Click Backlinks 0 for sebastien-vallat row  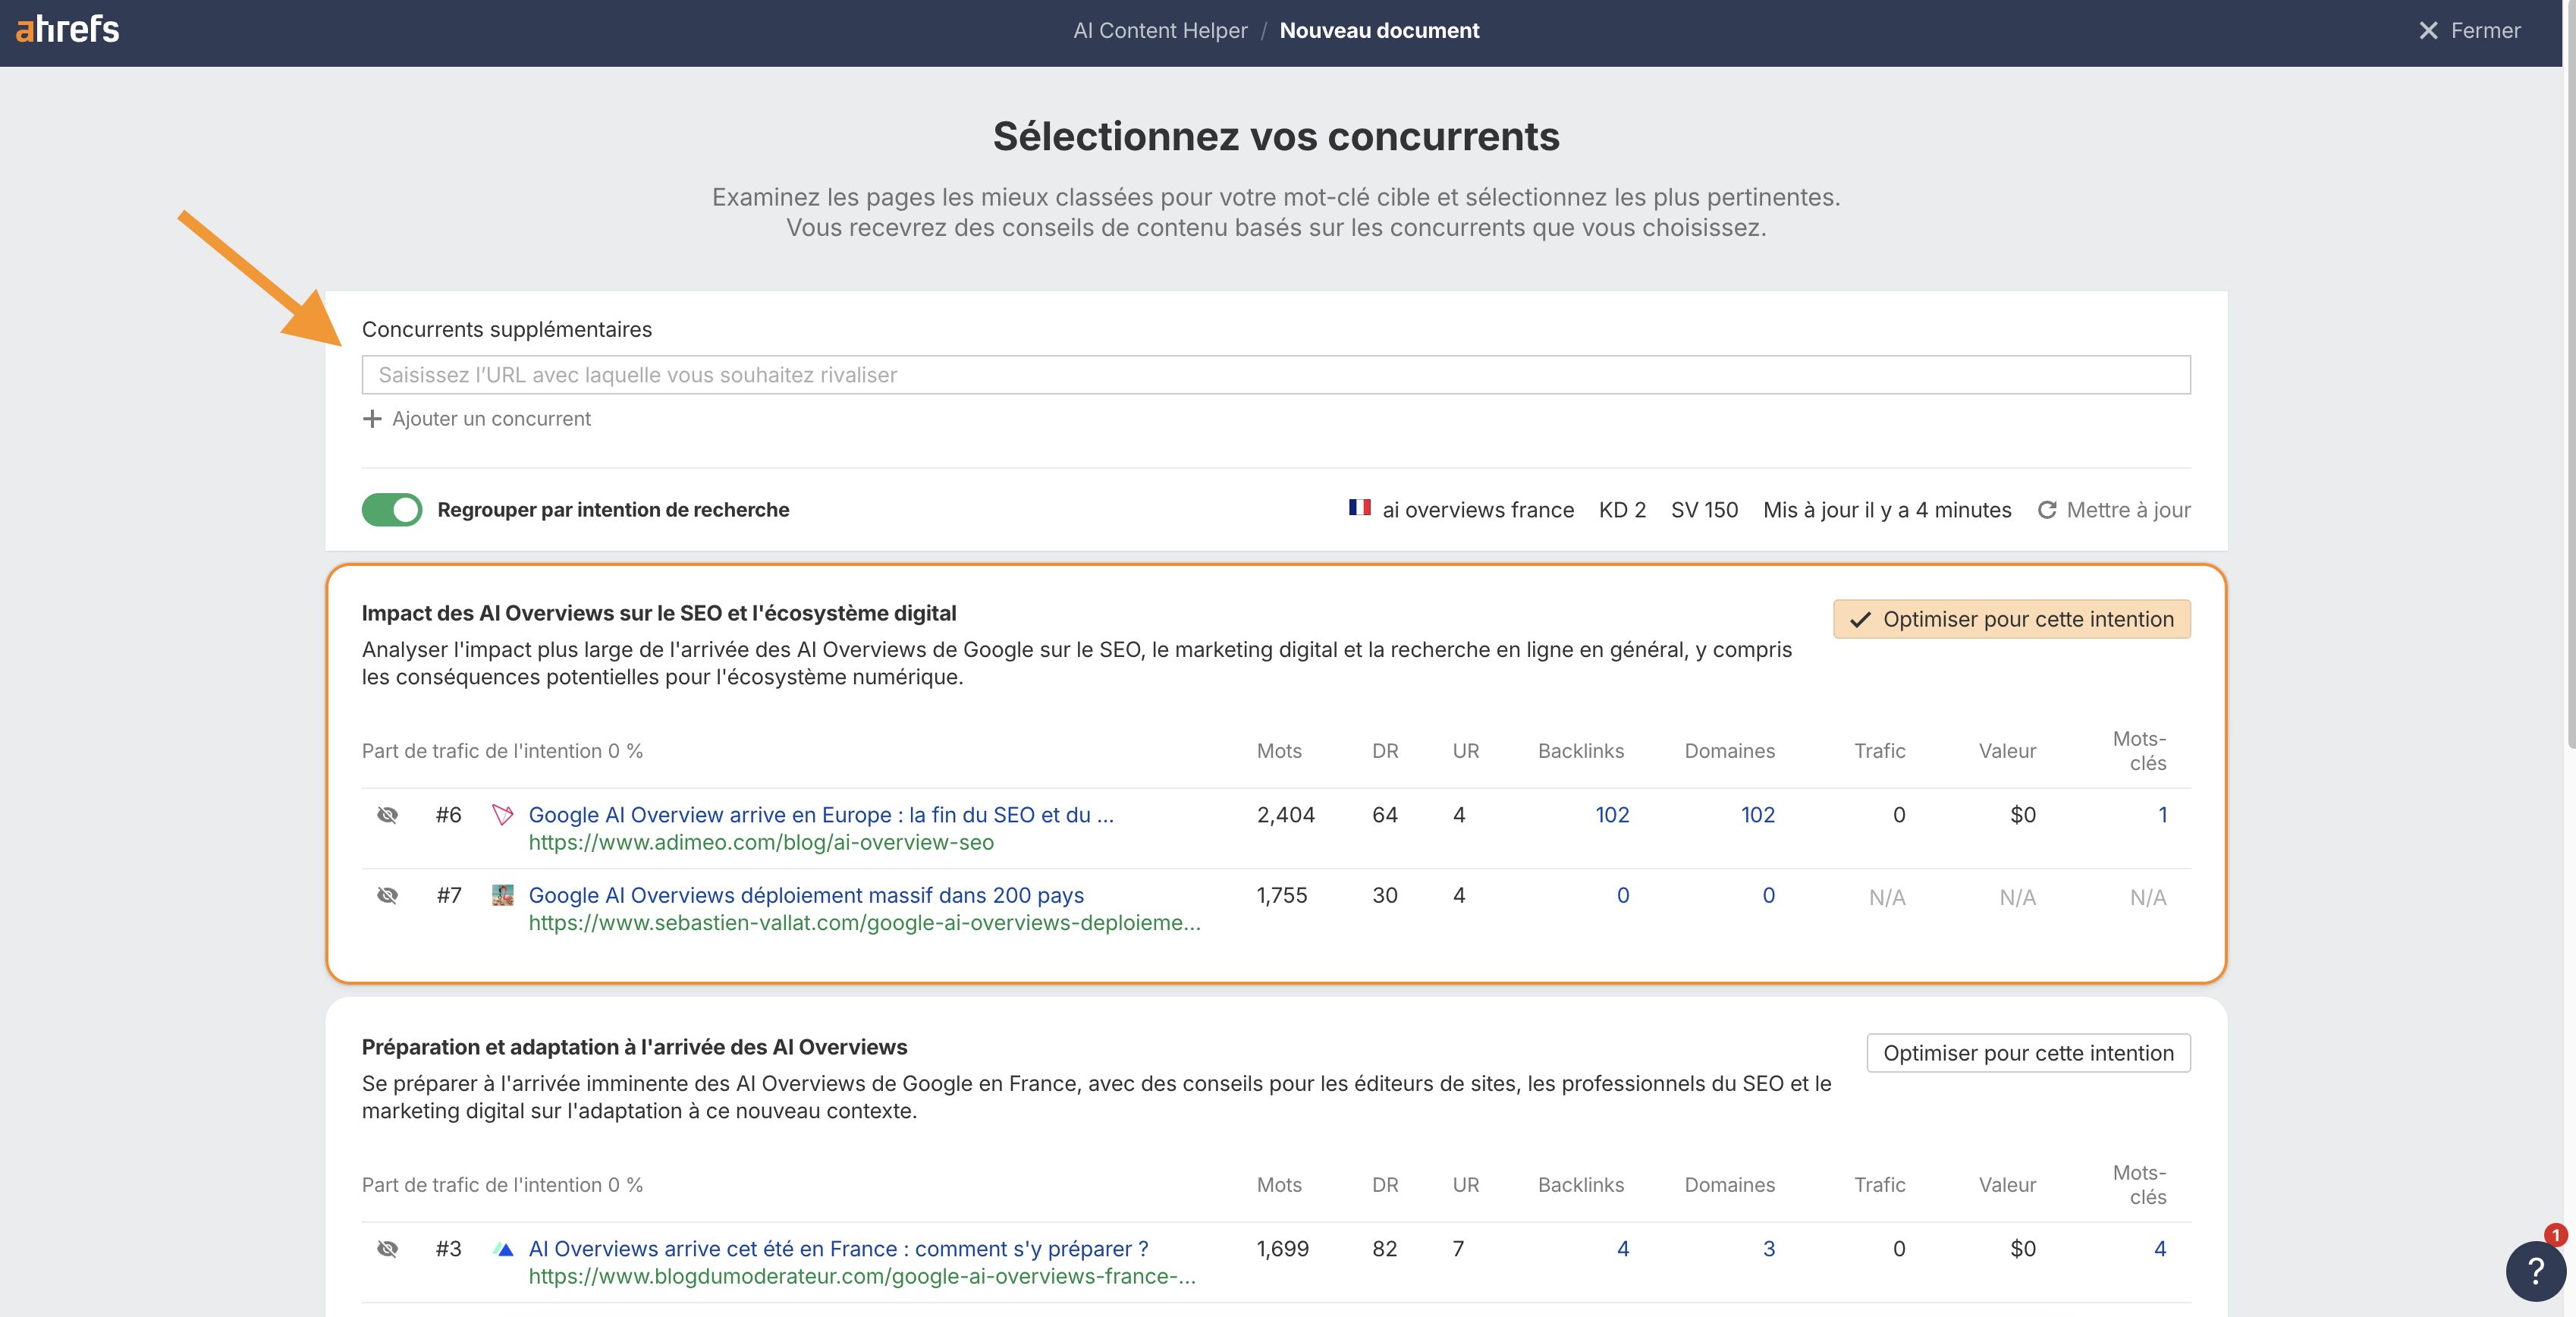click(x=1623, y=895)
